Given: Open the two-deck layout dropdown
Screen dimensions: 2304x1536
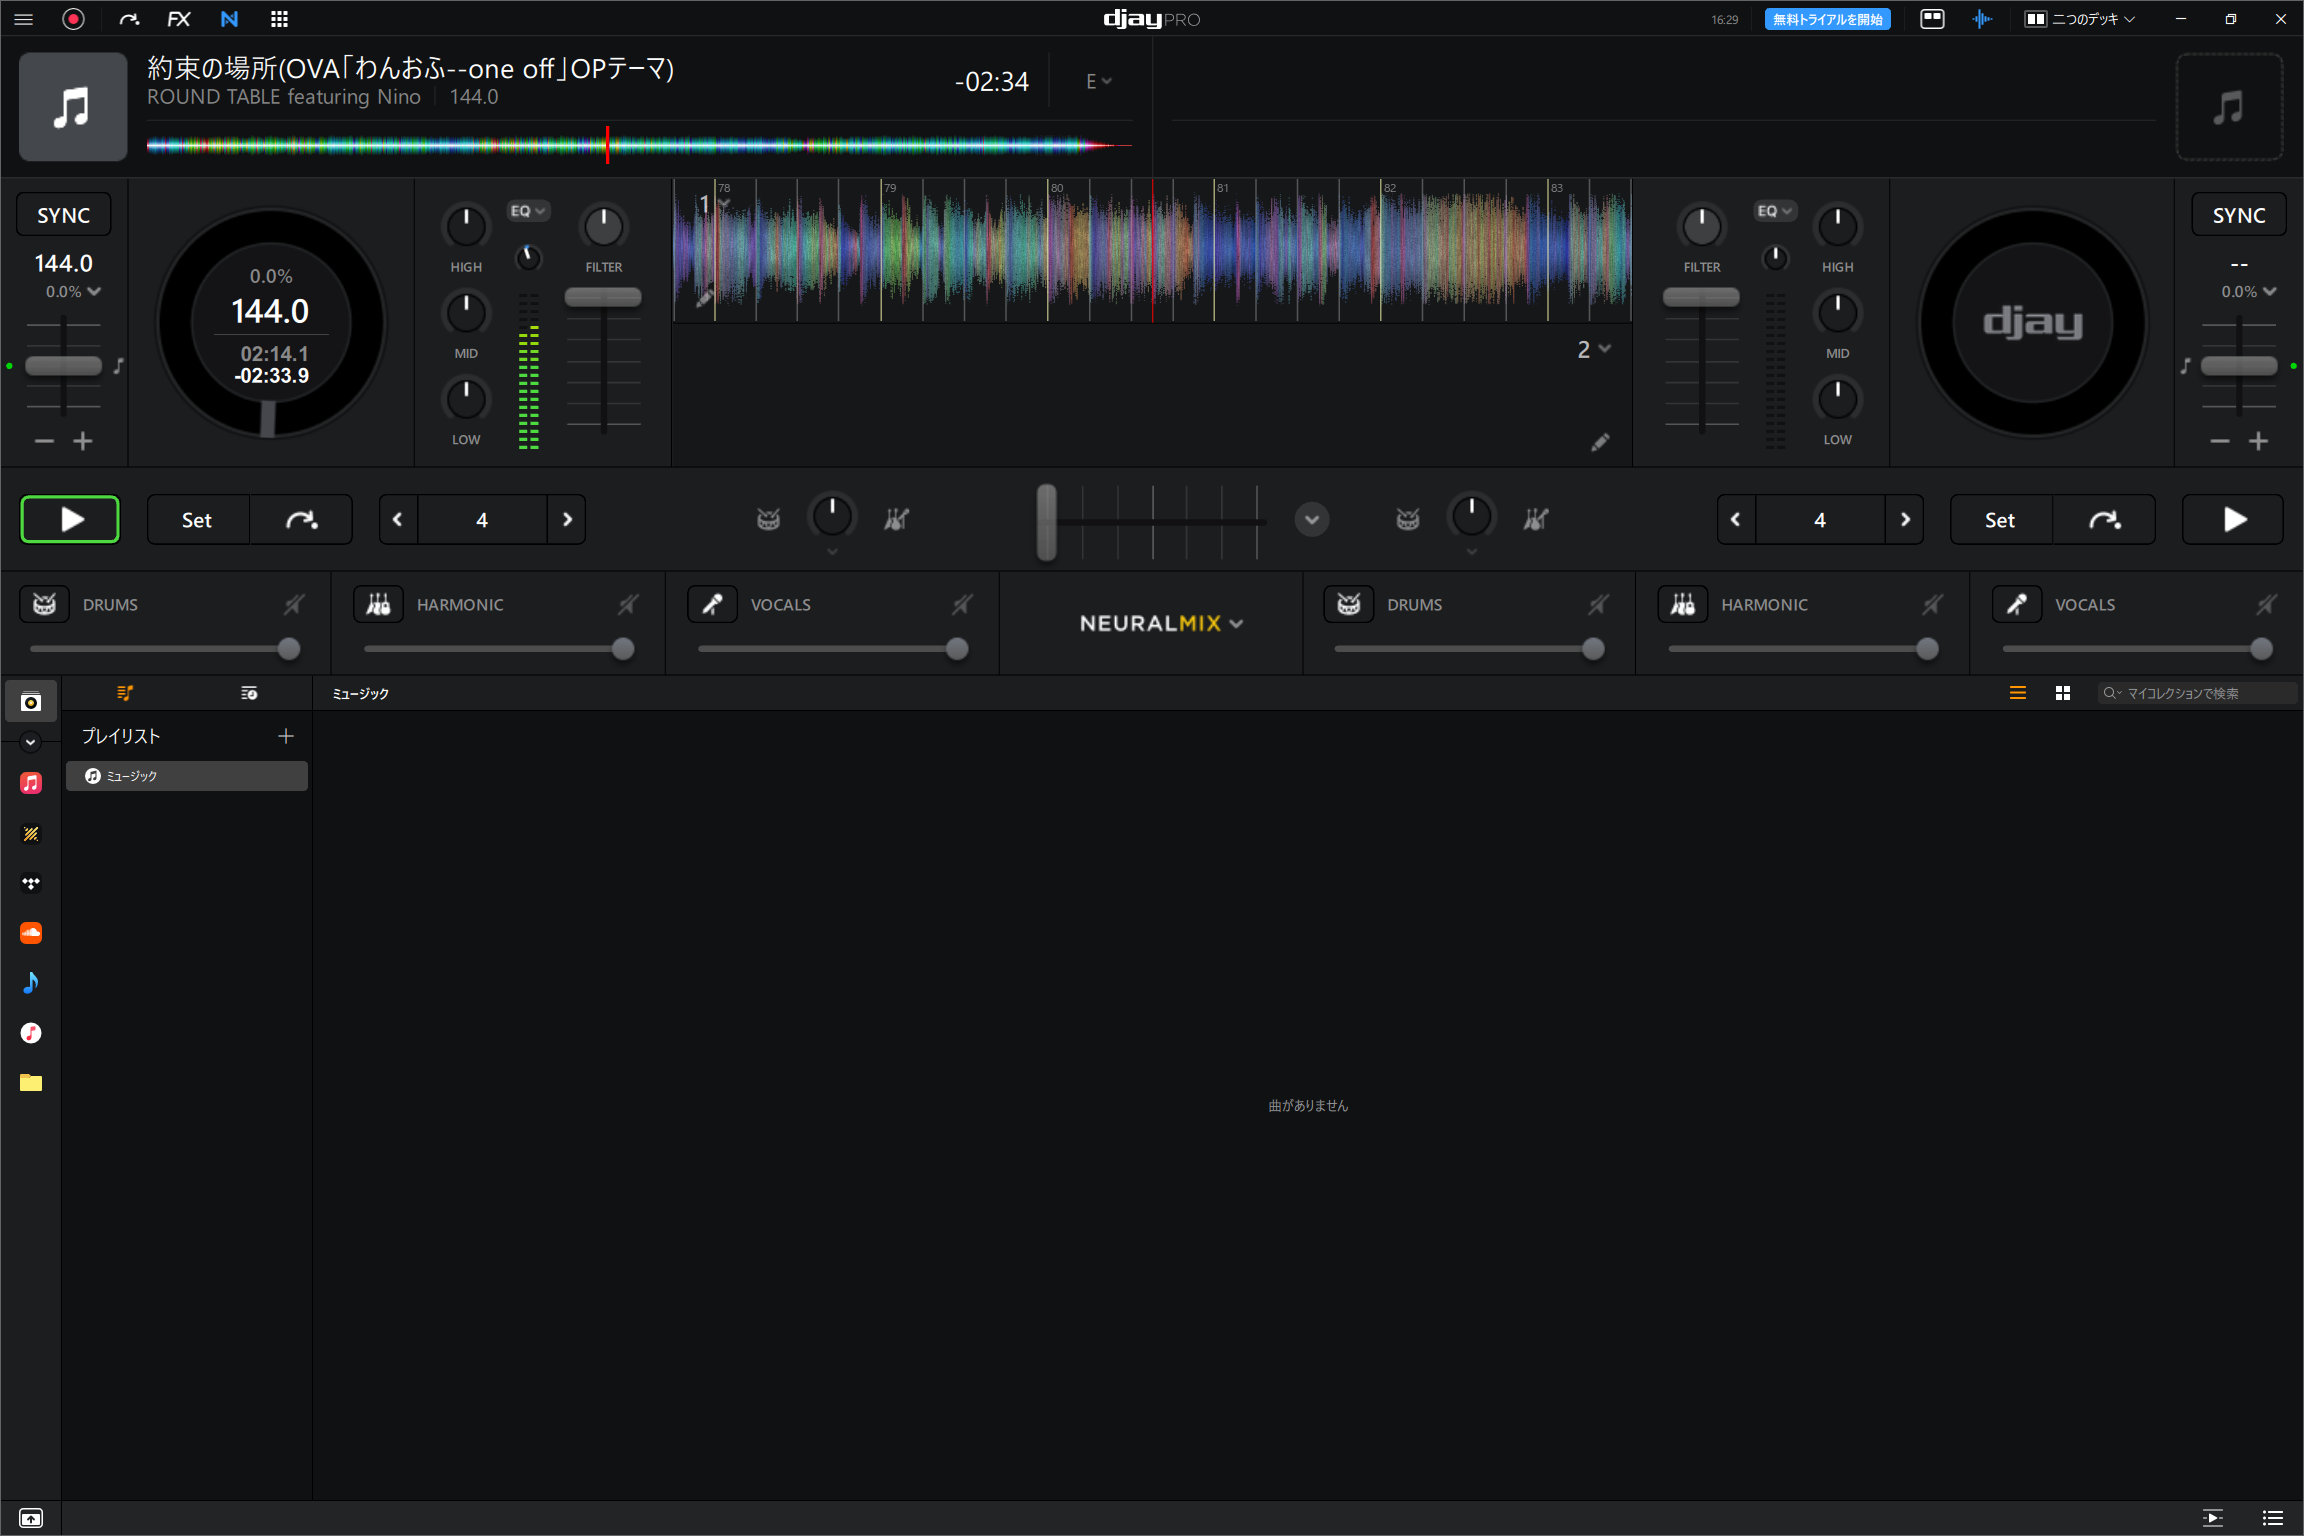Looking at the screenshot, I should (2080, 19).
